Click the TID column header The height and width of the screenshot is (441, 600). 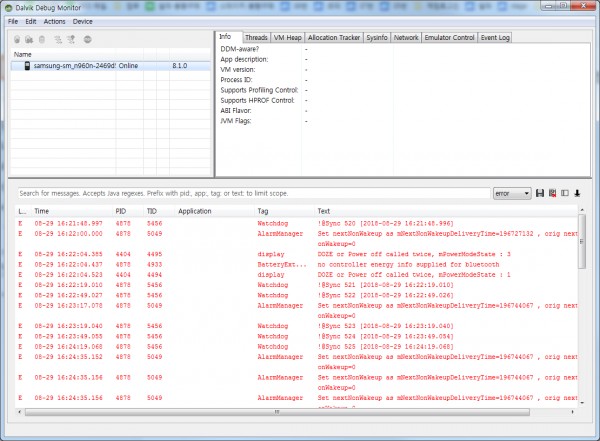click(x=152, y=211)
